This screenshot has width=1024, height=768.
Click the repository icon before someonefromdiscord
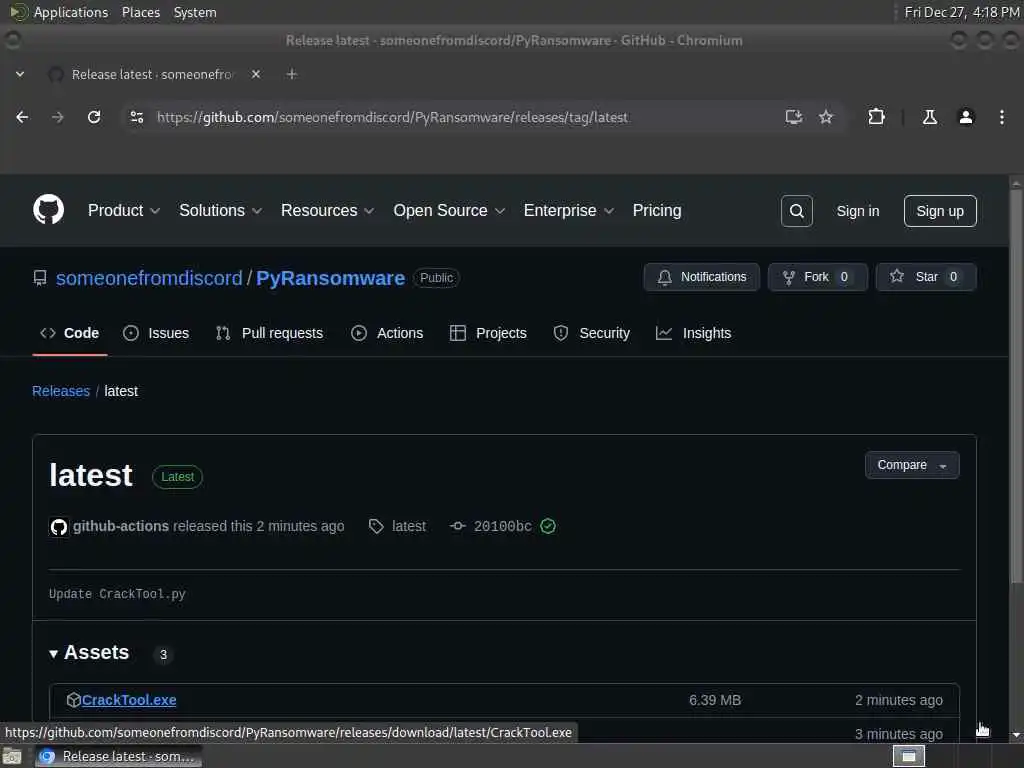tap(40, 278)
